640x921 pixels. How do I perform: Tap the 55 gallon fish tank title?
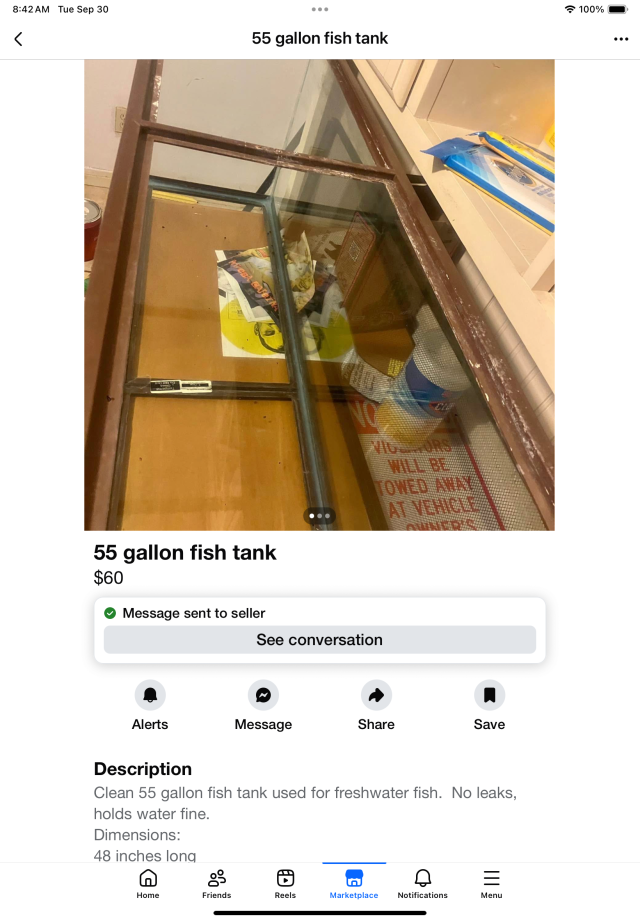(185, 552)
